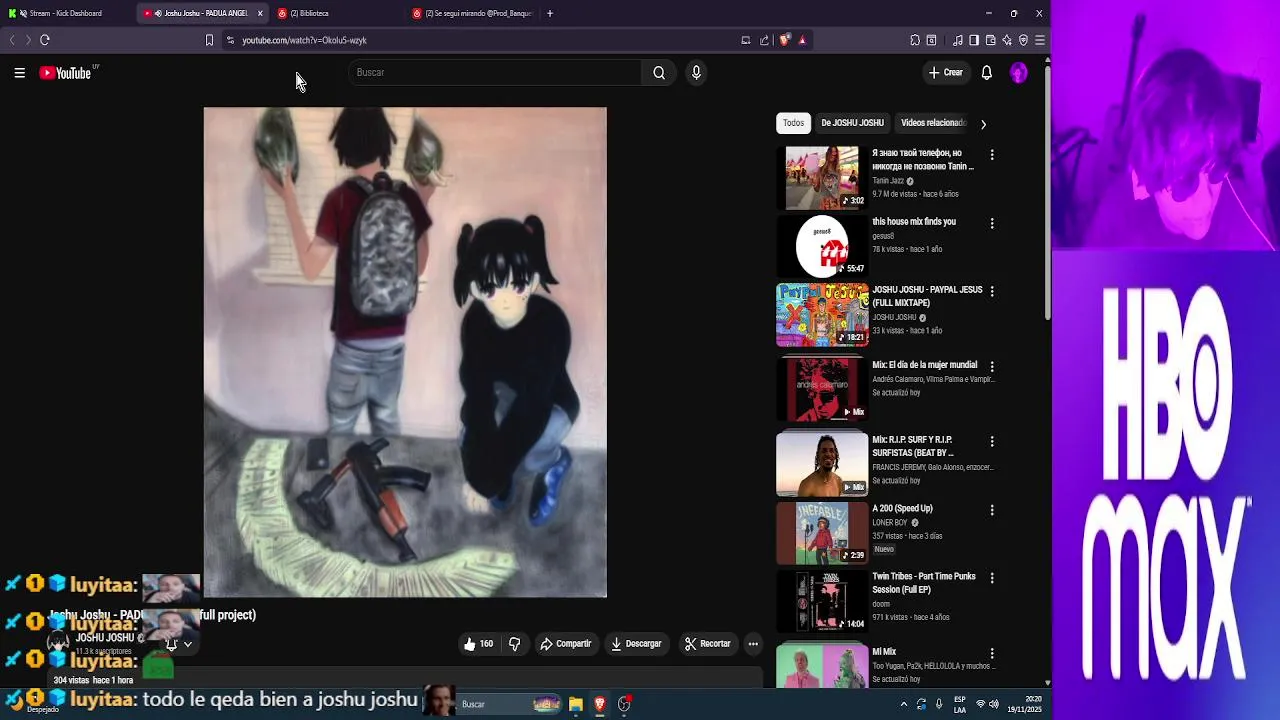Screen dimensions: 1280x720
Task: Open the browser main menu icon
Action: coord(1040,40)
